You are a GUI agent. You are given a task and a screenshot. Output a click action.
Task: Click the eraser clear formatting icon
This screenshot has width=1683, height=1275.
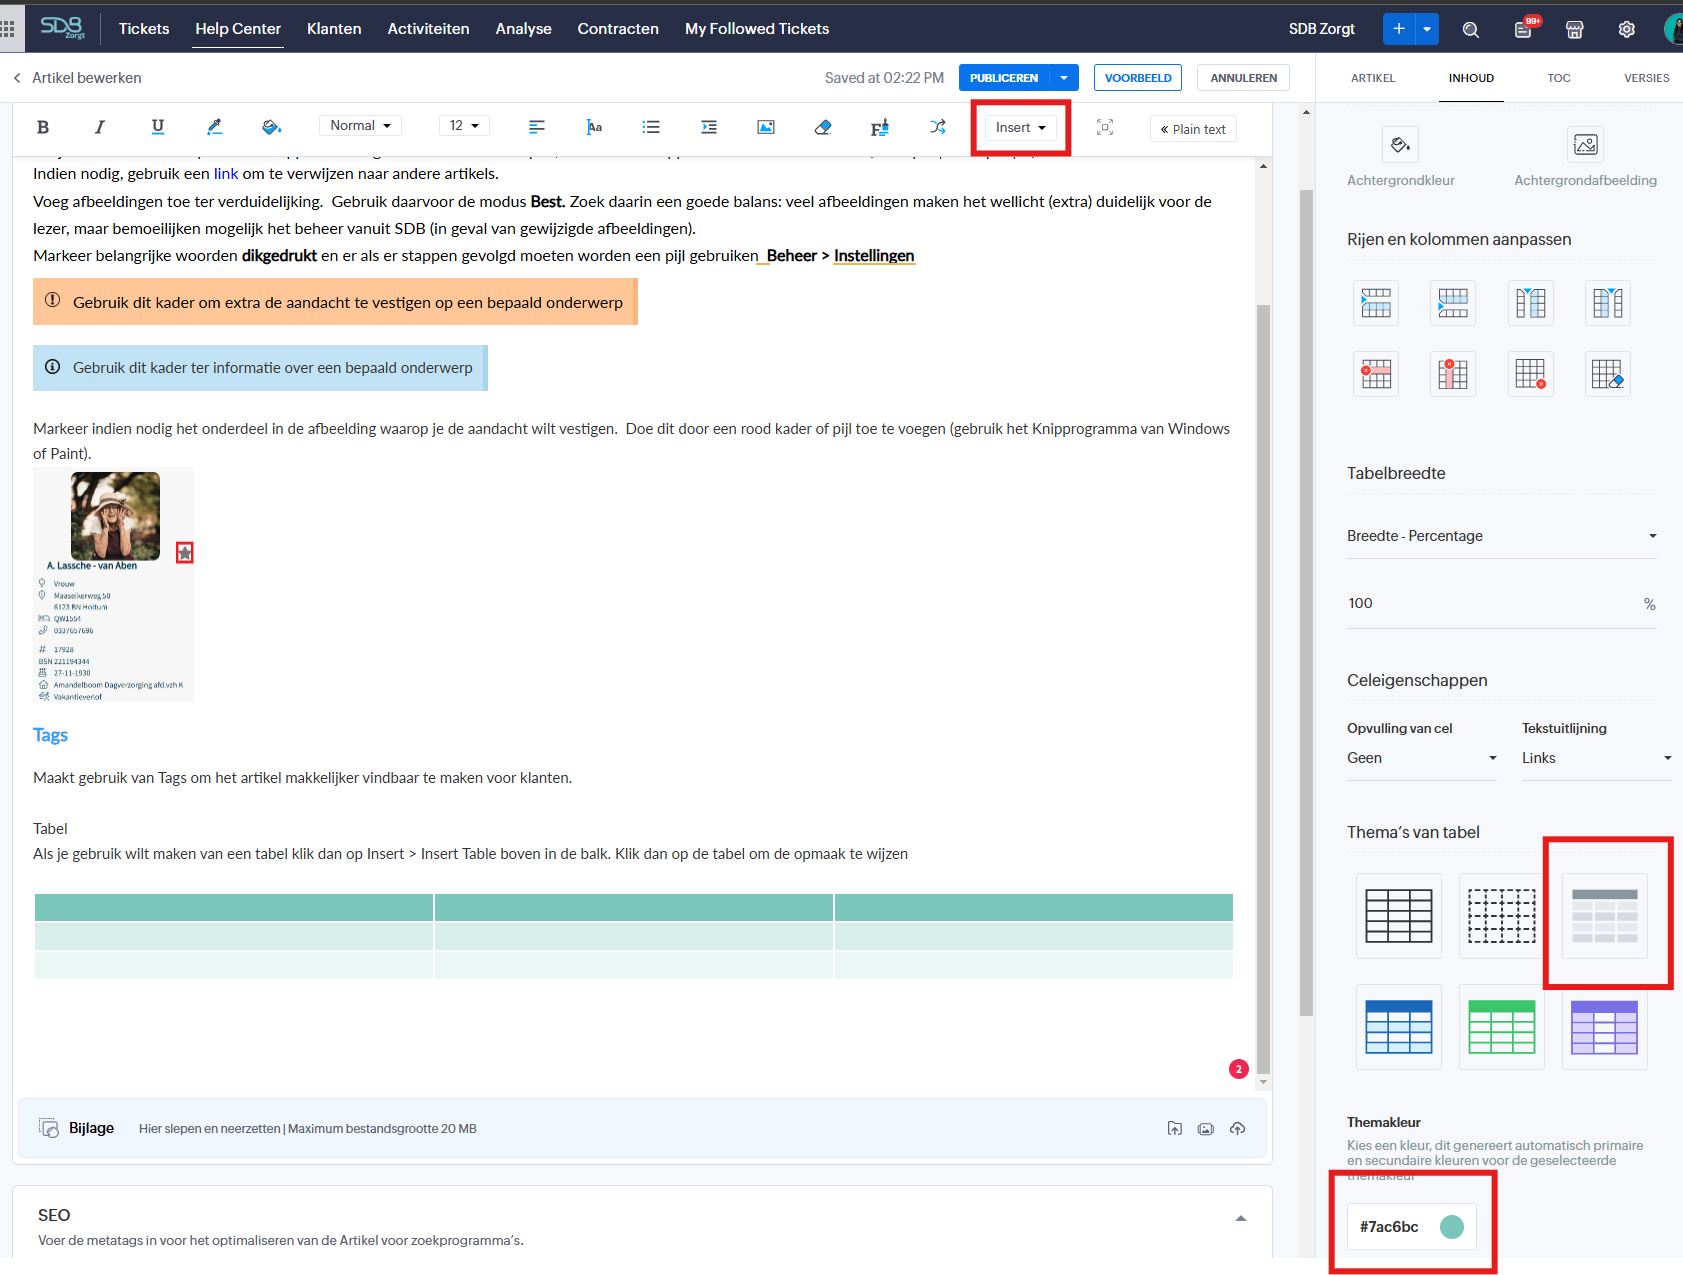822,127
